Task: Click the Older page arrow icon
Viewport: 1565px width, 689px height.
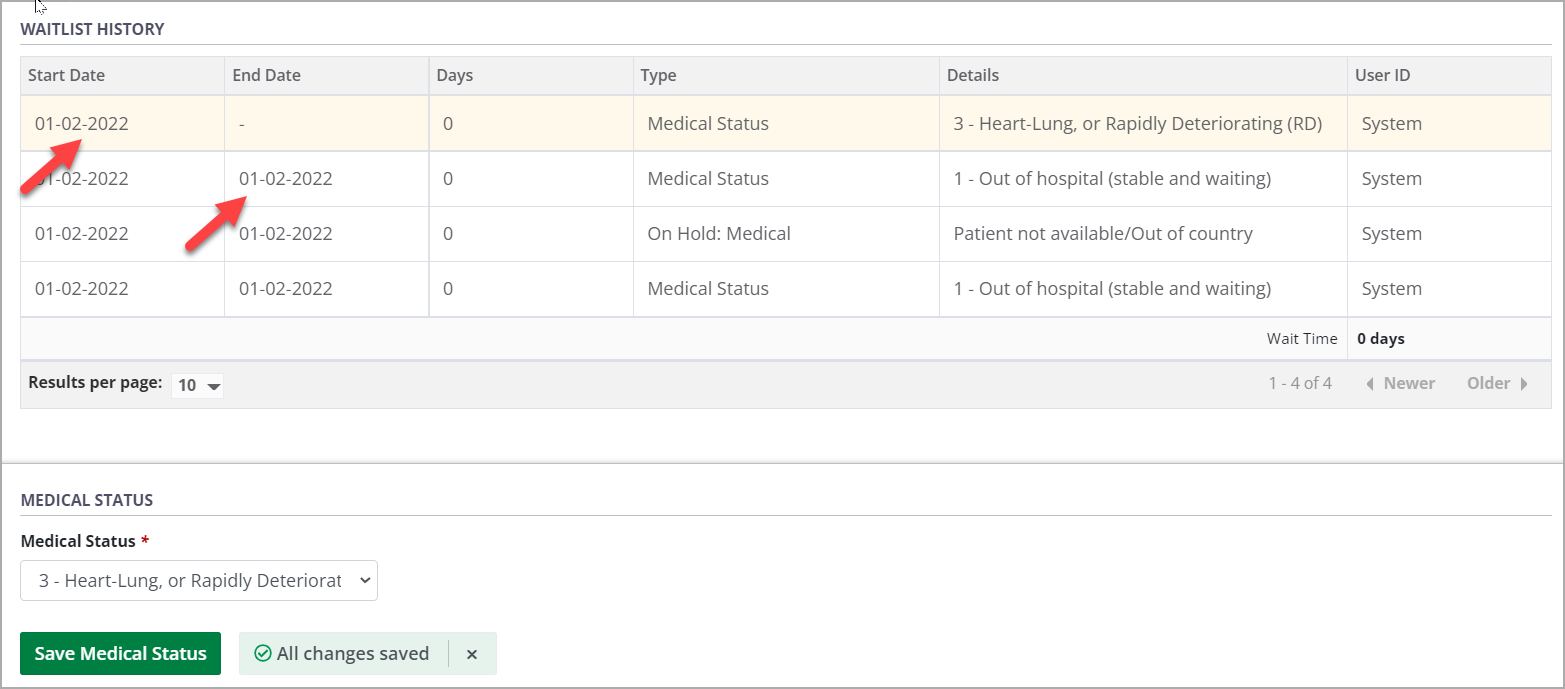Action: coord(1524,383)
